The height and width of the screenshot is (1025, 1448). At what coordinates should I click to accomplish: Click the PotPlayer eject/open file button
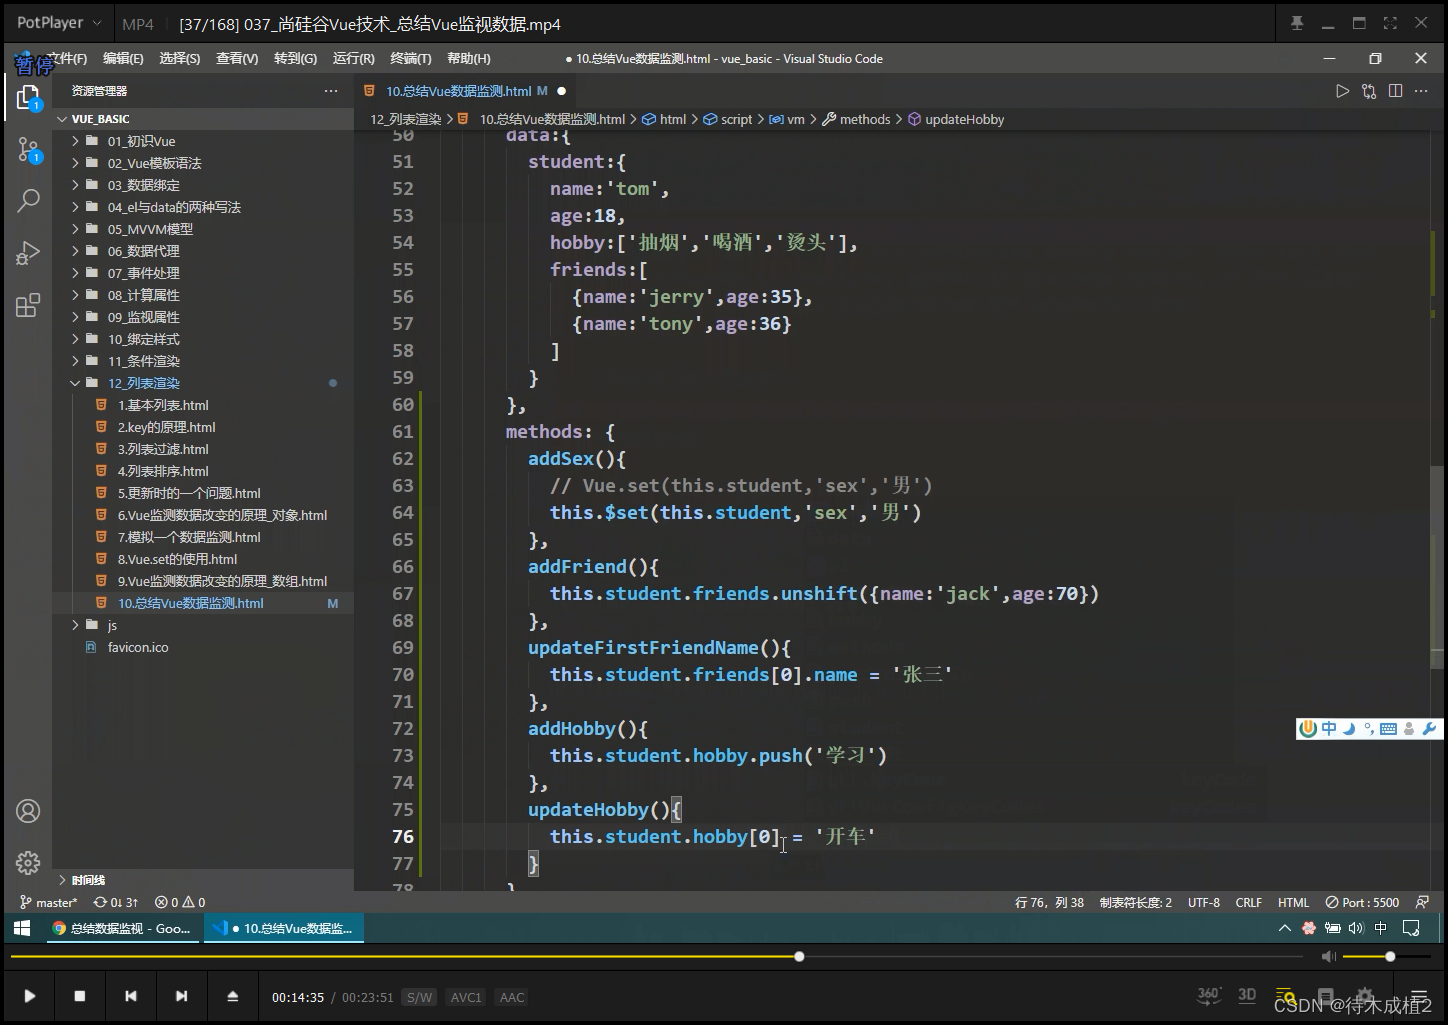click(x=233, y=996)
